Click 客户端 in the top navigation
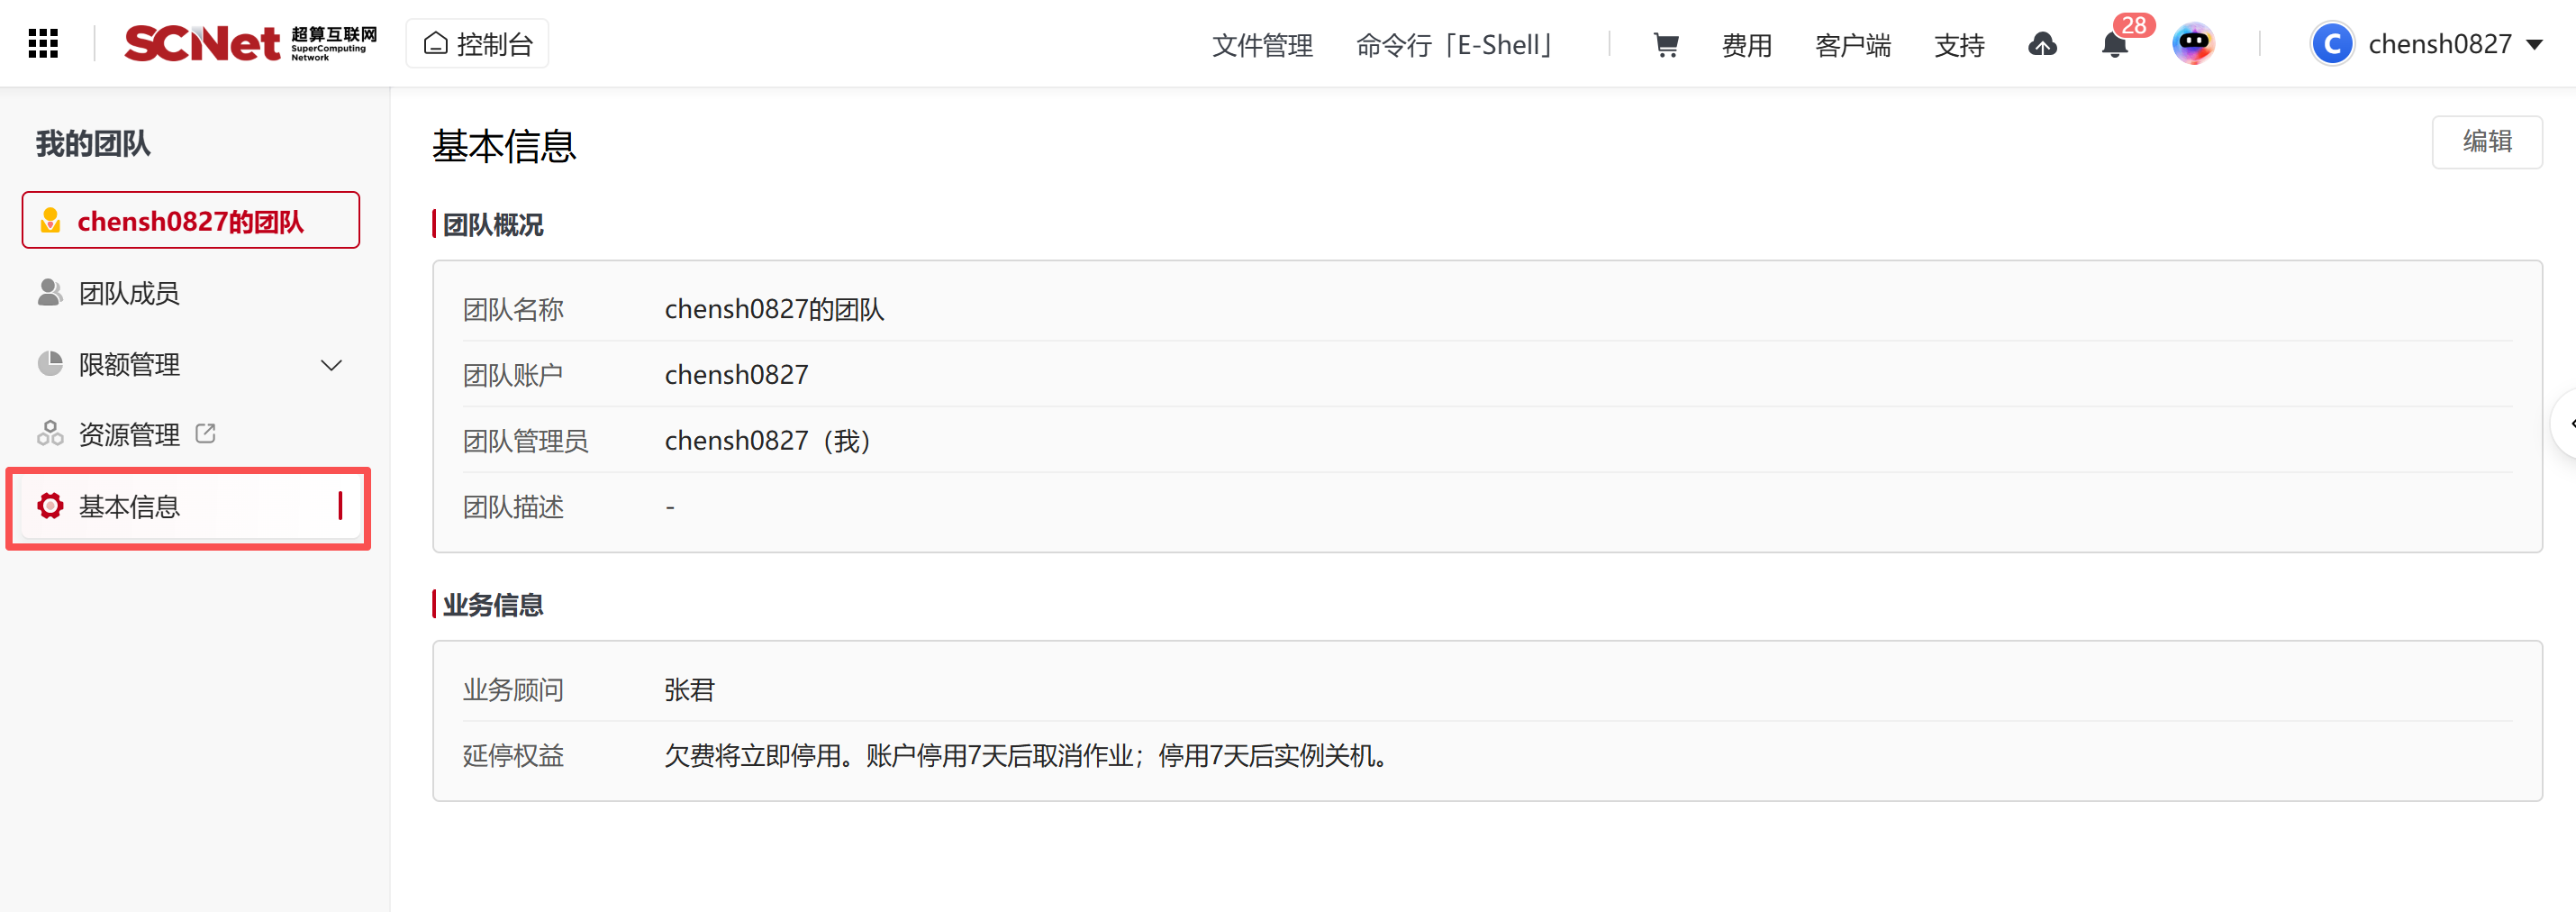The width and height of the screenshot is (2576, 912). pyautogui.click(x=1852, y=45)
